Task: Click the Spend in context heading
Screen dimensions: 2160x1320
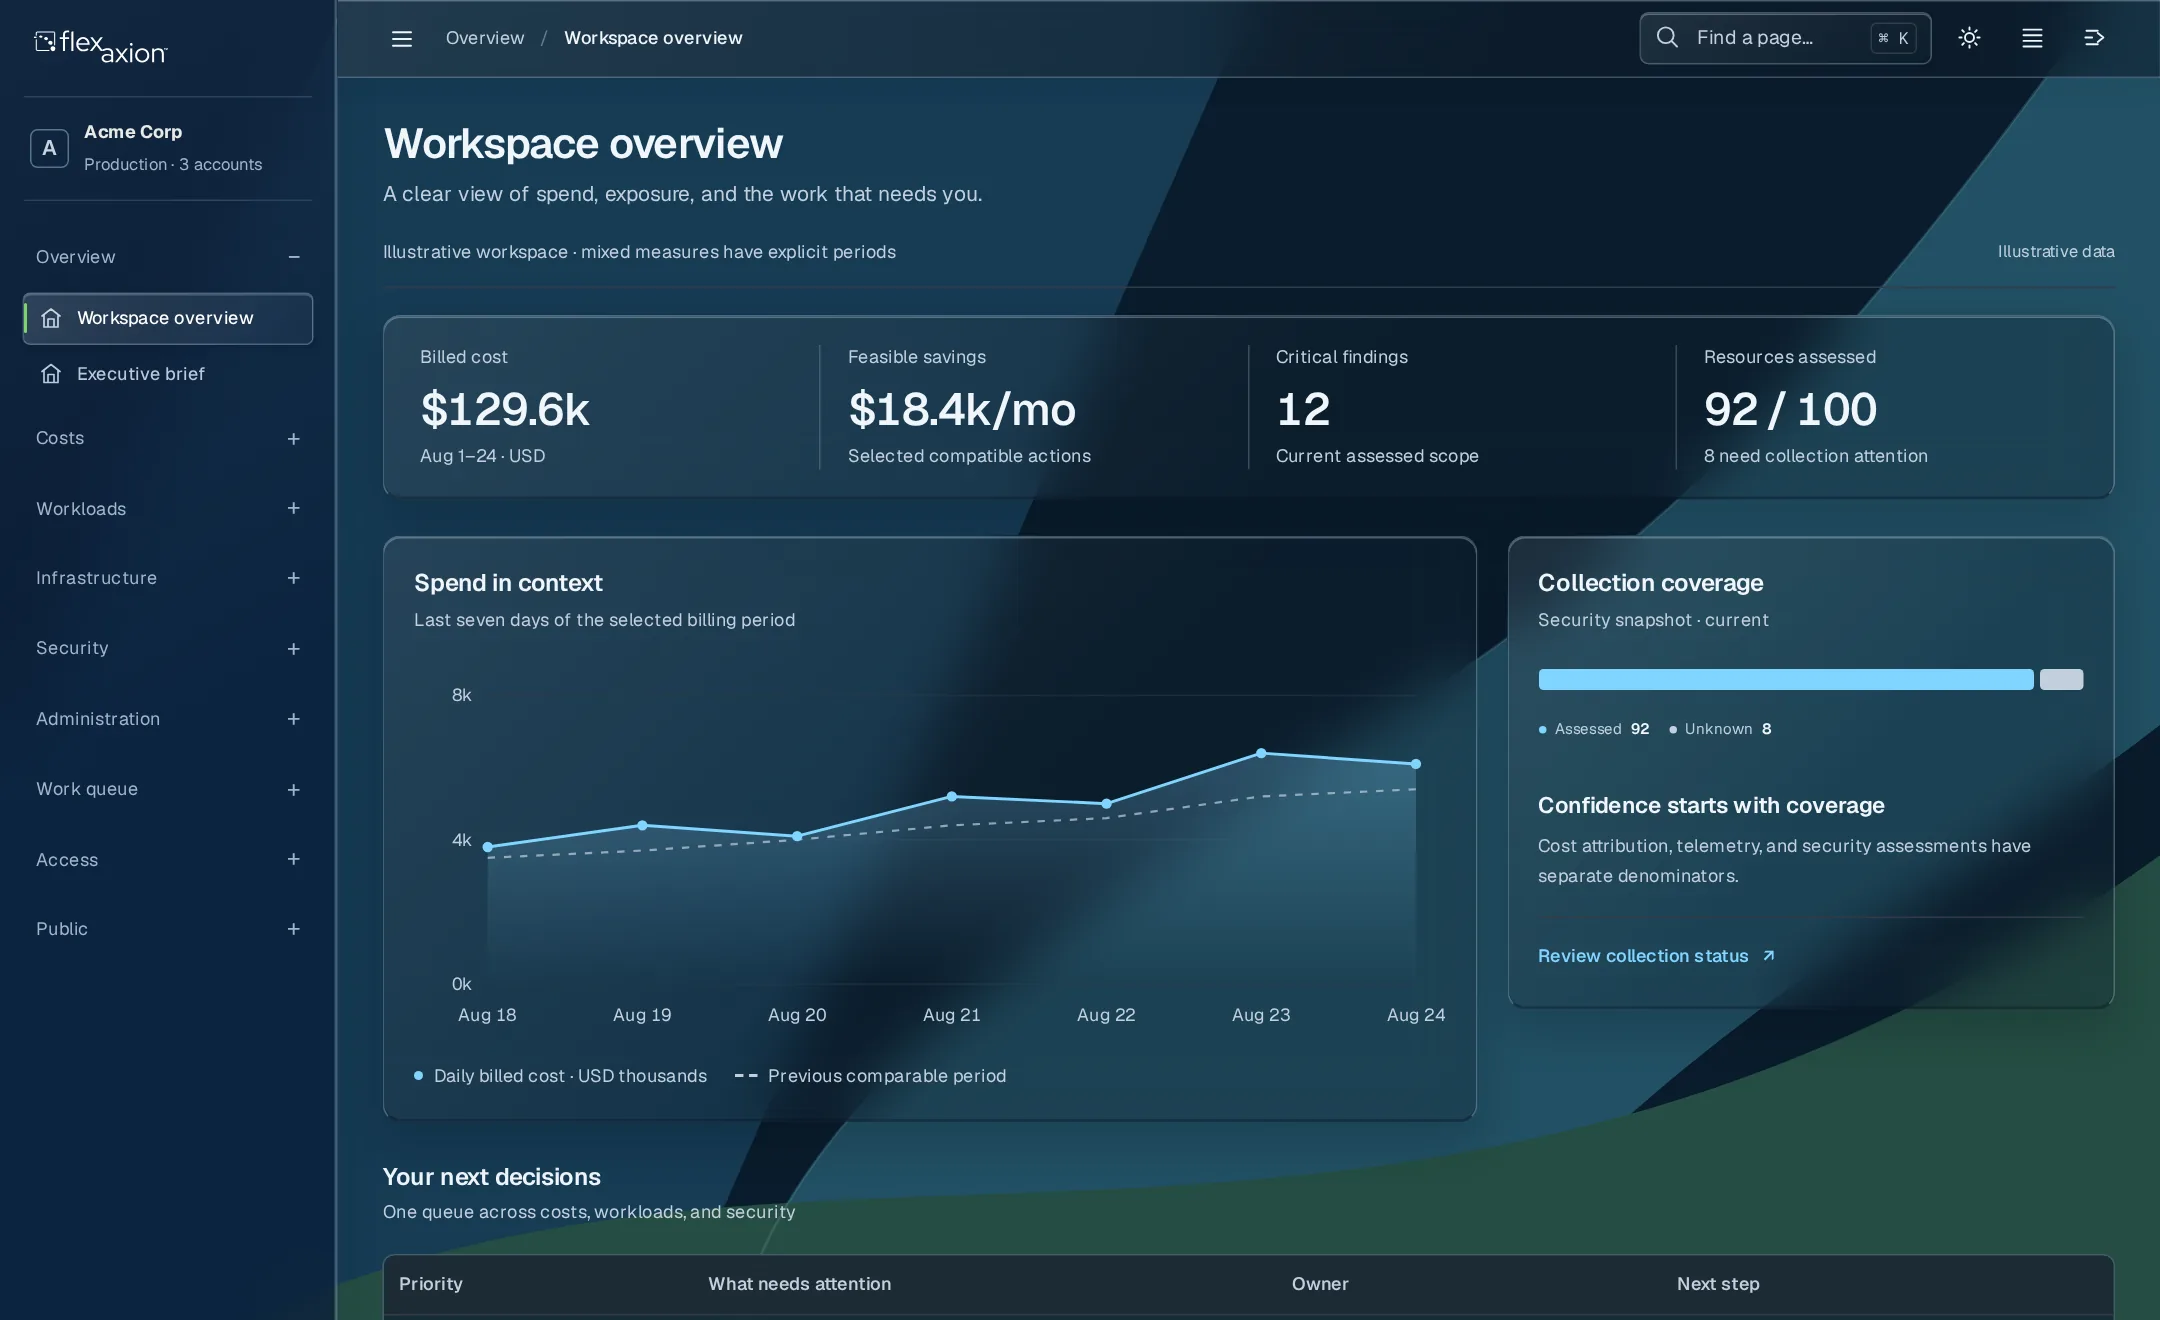Action: pos(508,583)
